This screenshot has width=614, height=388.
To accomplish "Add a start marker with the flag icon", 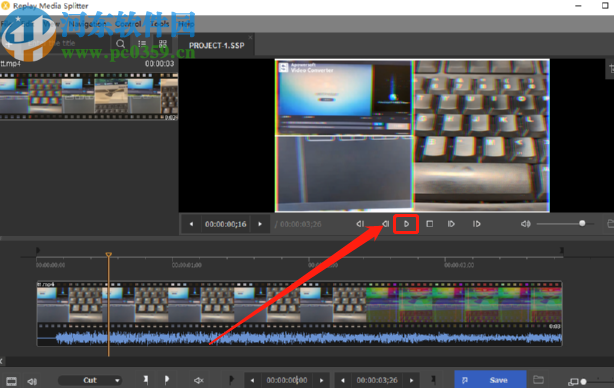I will [x=146, y=379].
